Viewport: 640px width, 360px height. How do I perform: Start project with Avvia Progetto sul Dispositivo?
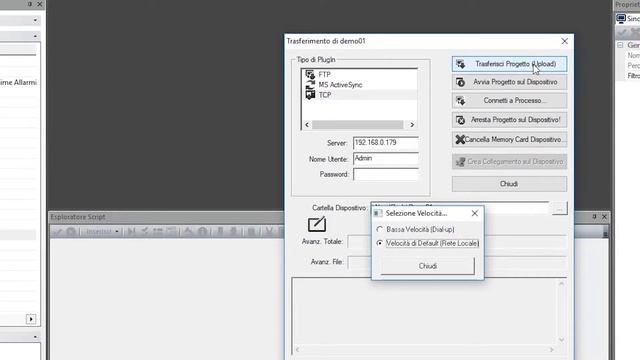(509, 82)
